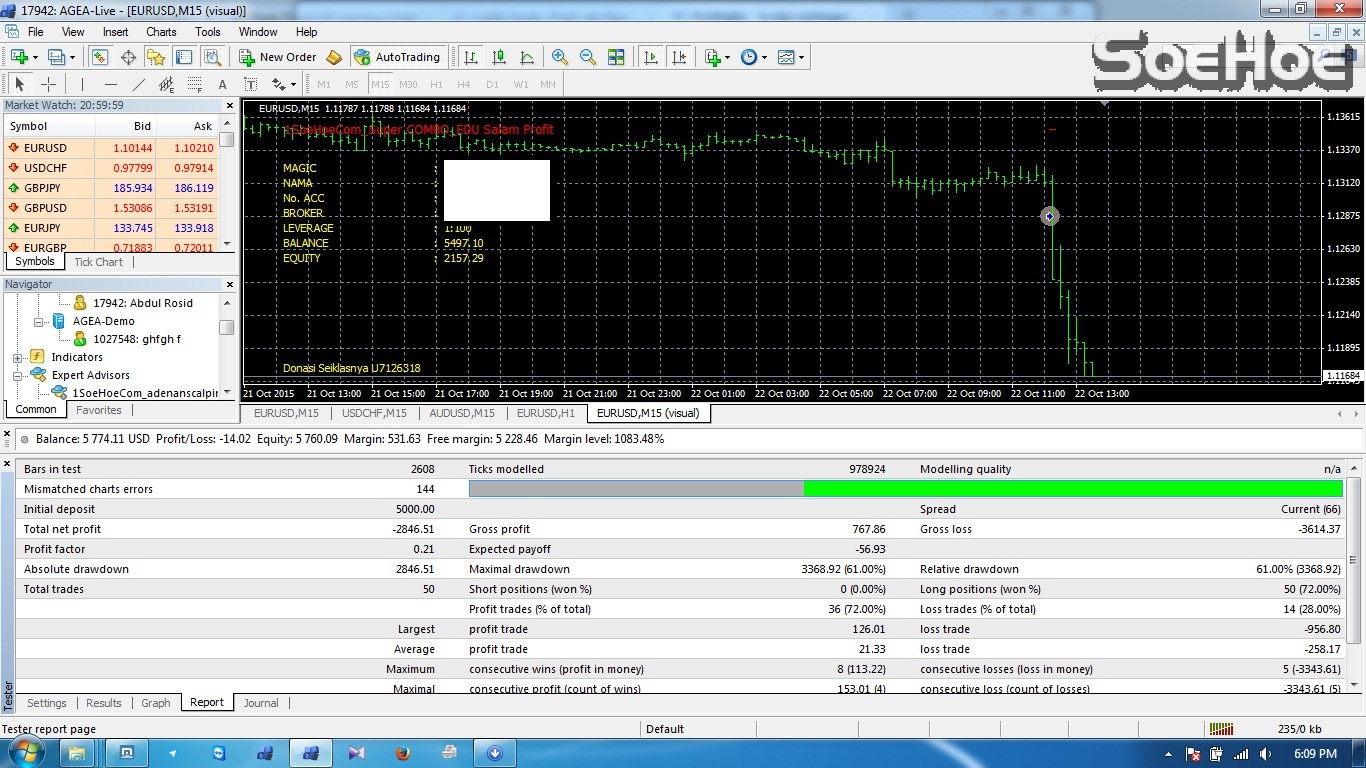Image resolution: width=1366 pixels, height=768 pixels.
Task: Click the Tile Windows icon
Action: (x=616, y=57)
